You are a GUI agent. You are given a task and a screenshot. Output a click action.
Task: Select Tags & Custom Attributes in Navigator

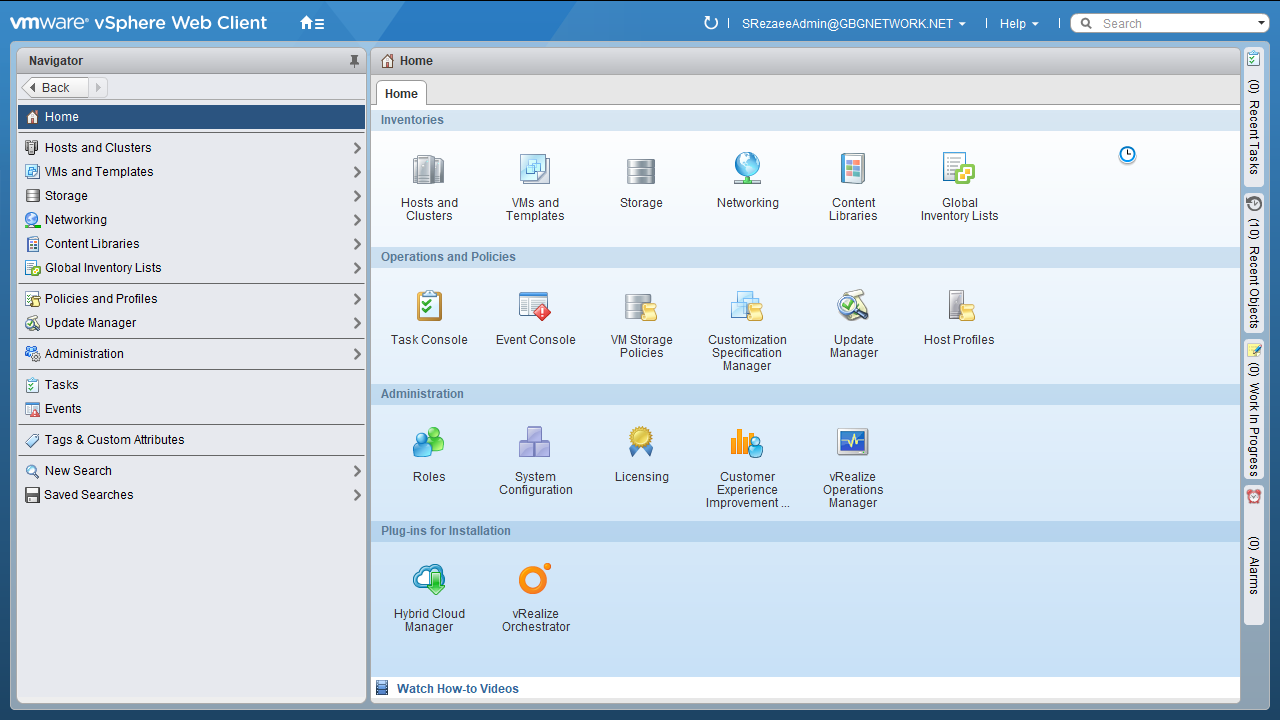(114, 440)
